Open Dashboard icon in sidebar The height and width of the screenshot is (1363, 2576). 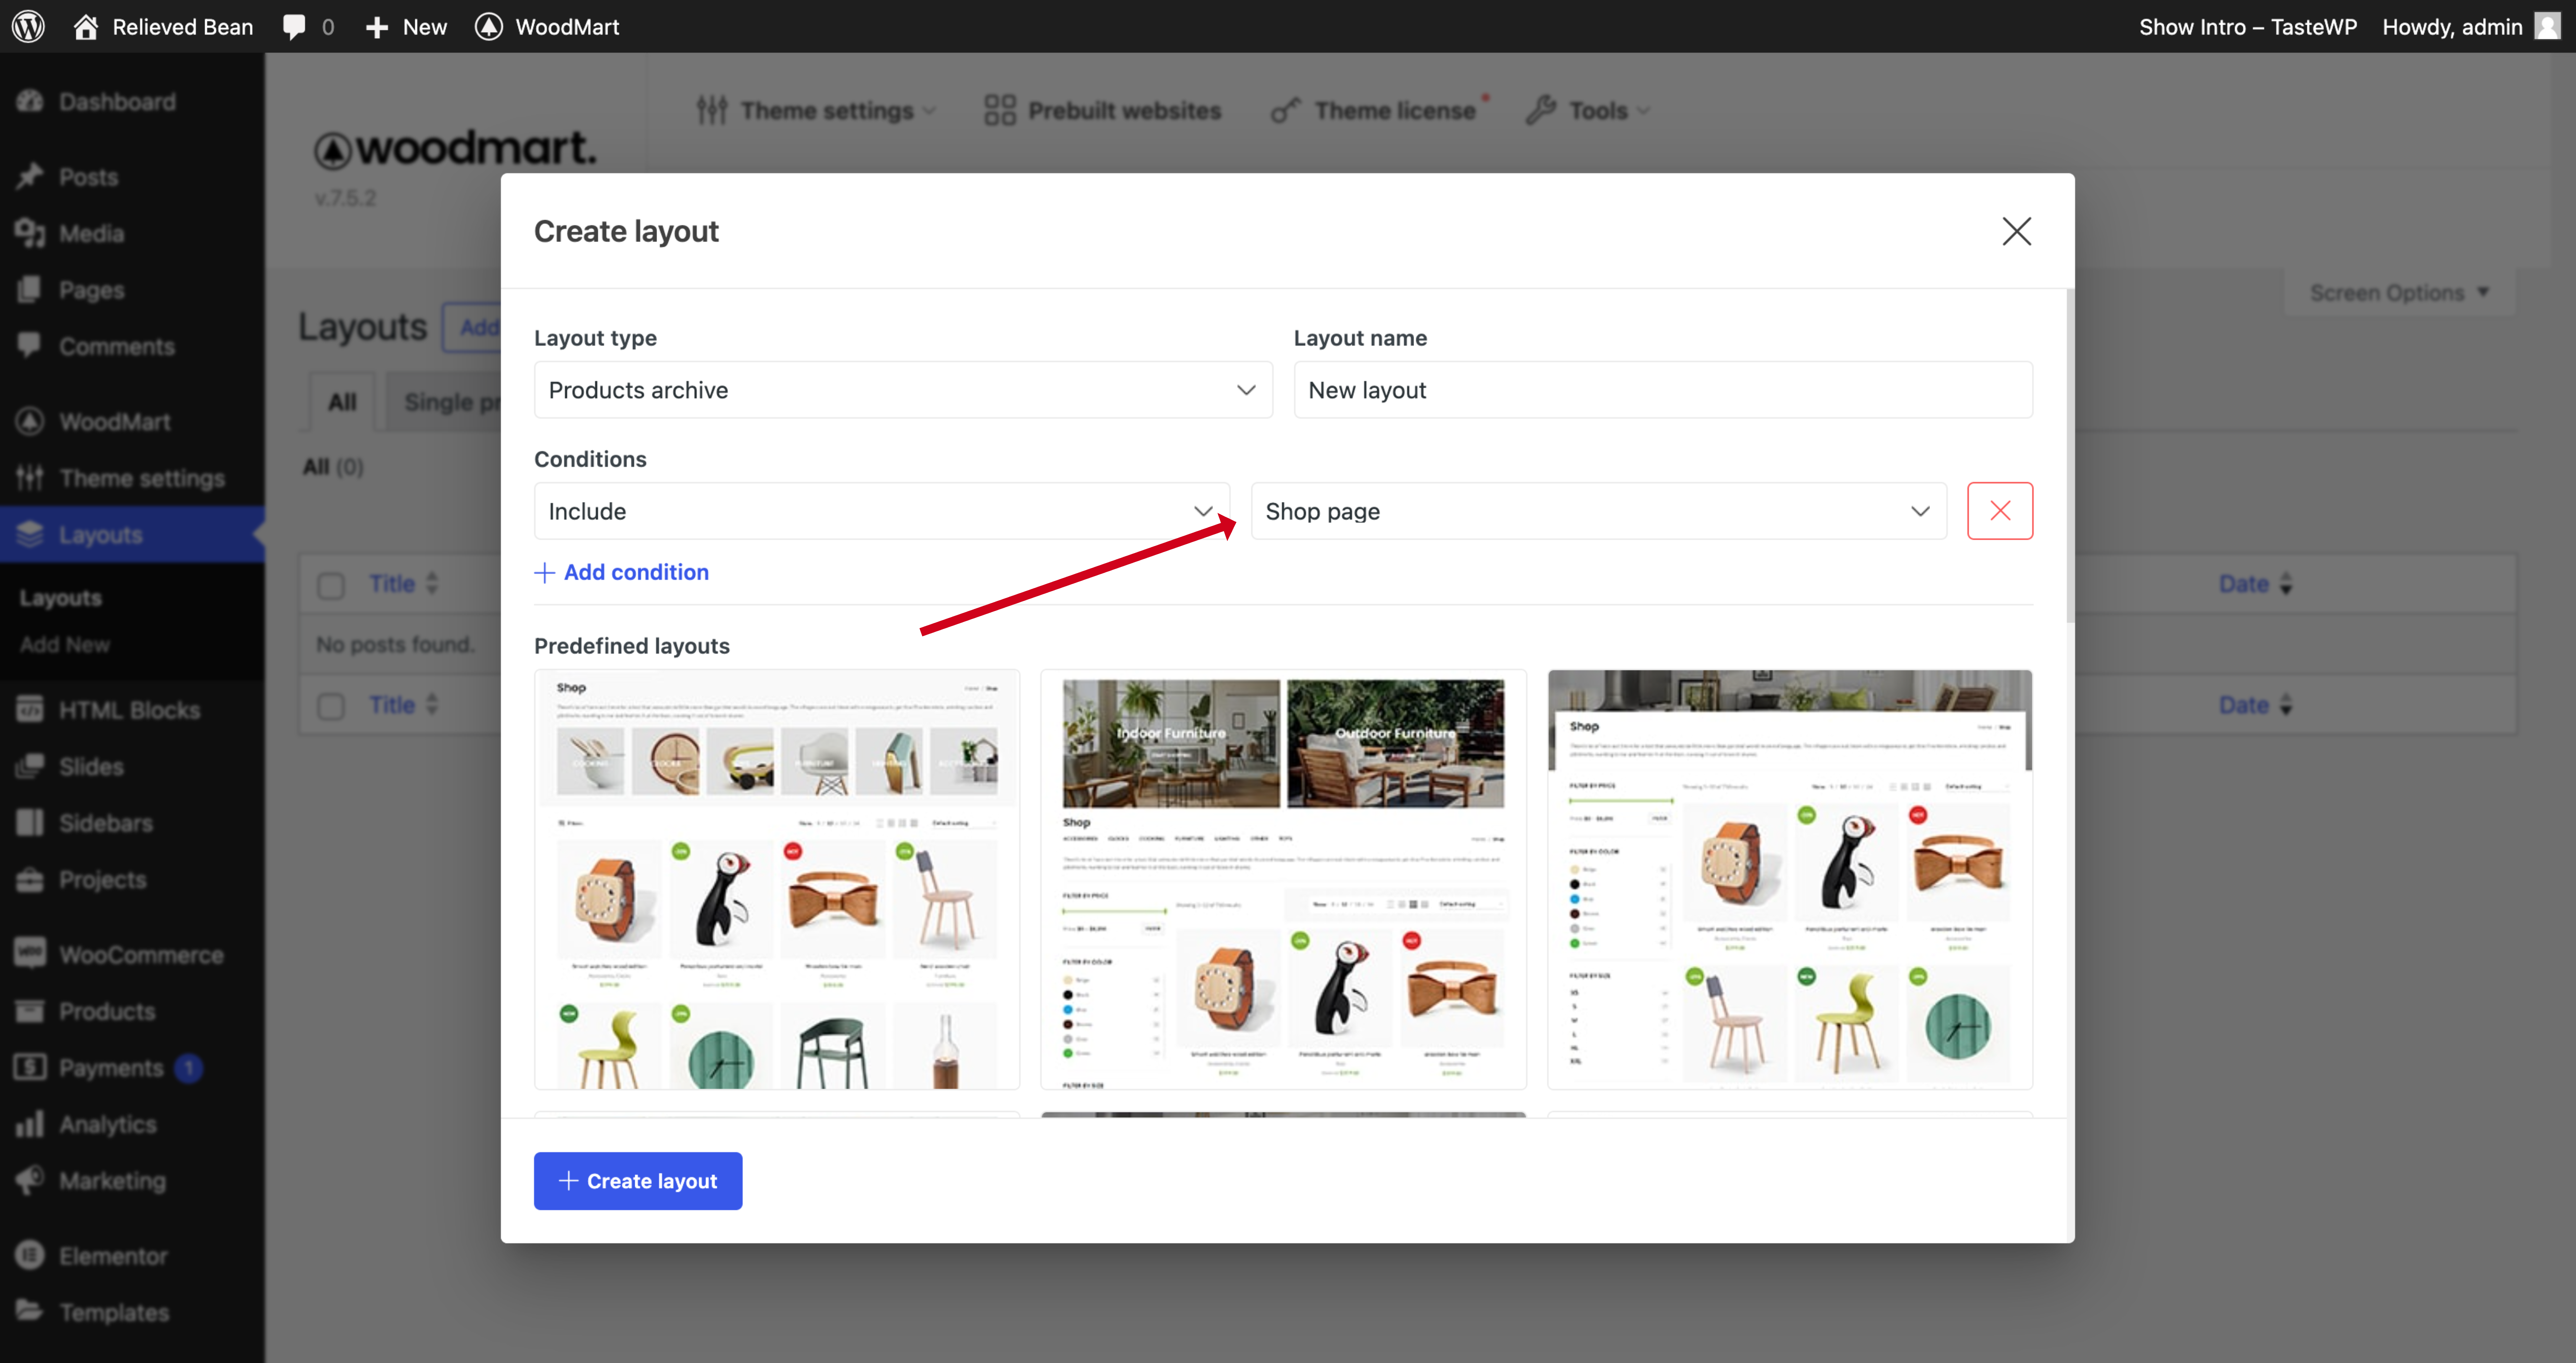click(30, 101)
